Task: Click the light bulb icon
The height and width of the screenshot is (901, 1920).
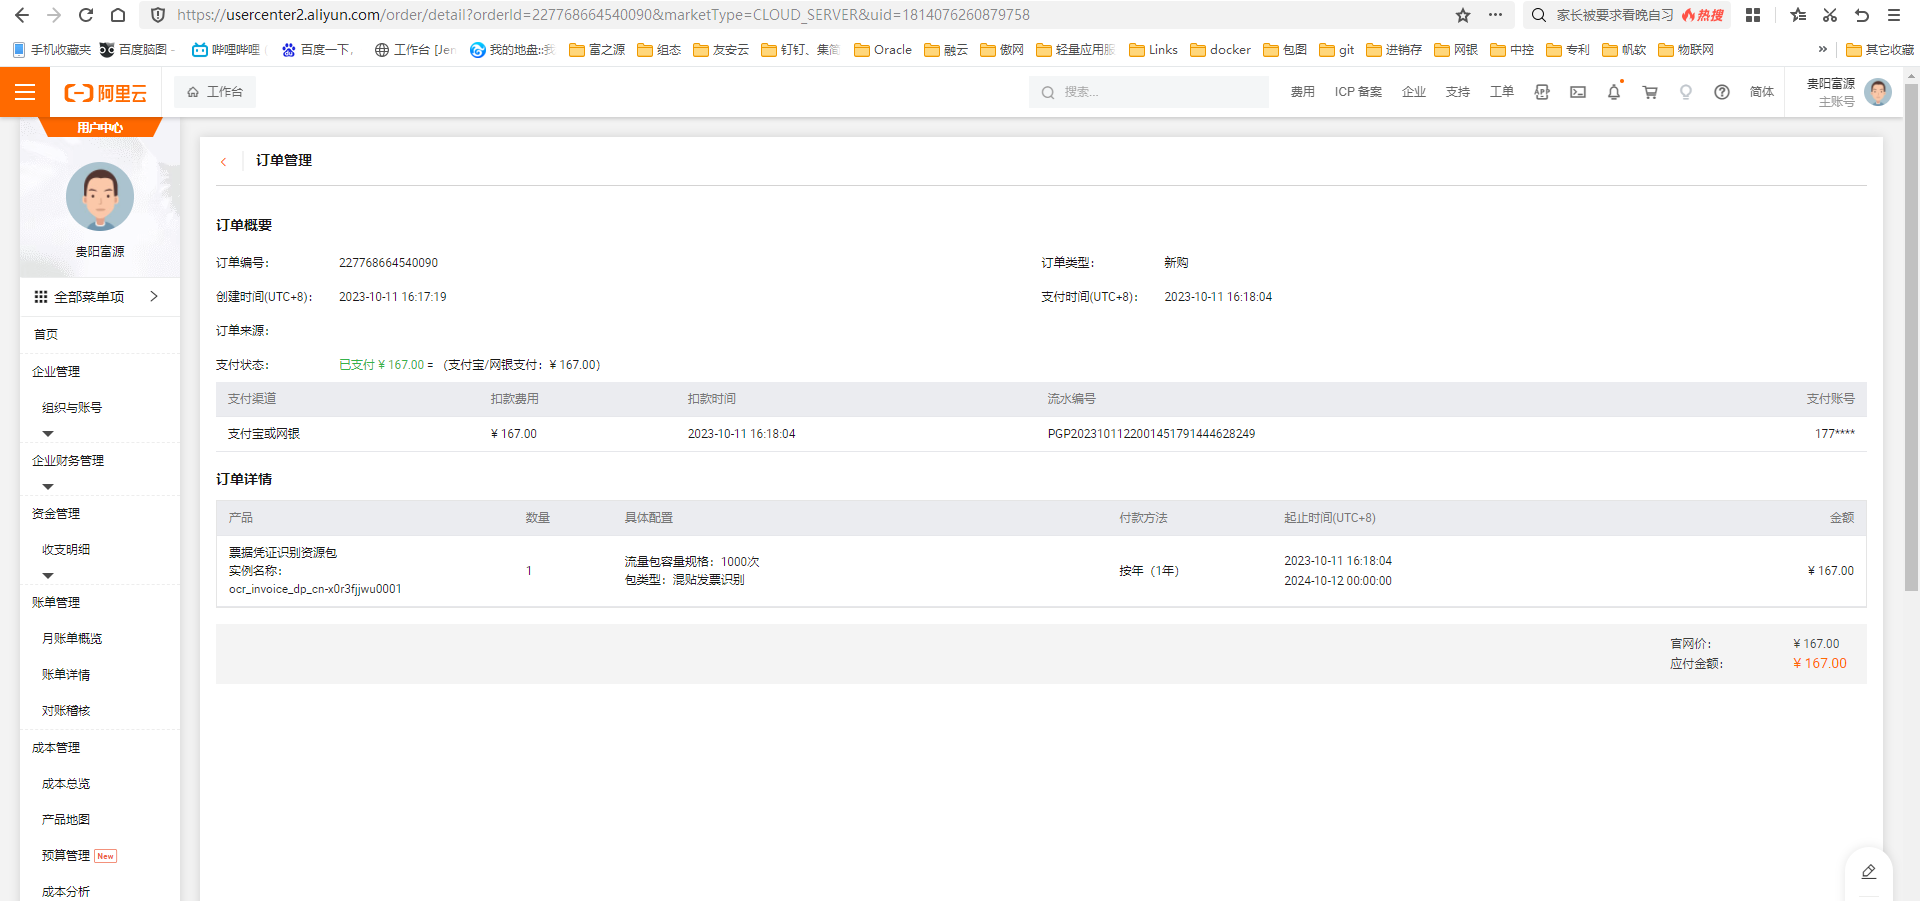Action: click(1686, 92)
